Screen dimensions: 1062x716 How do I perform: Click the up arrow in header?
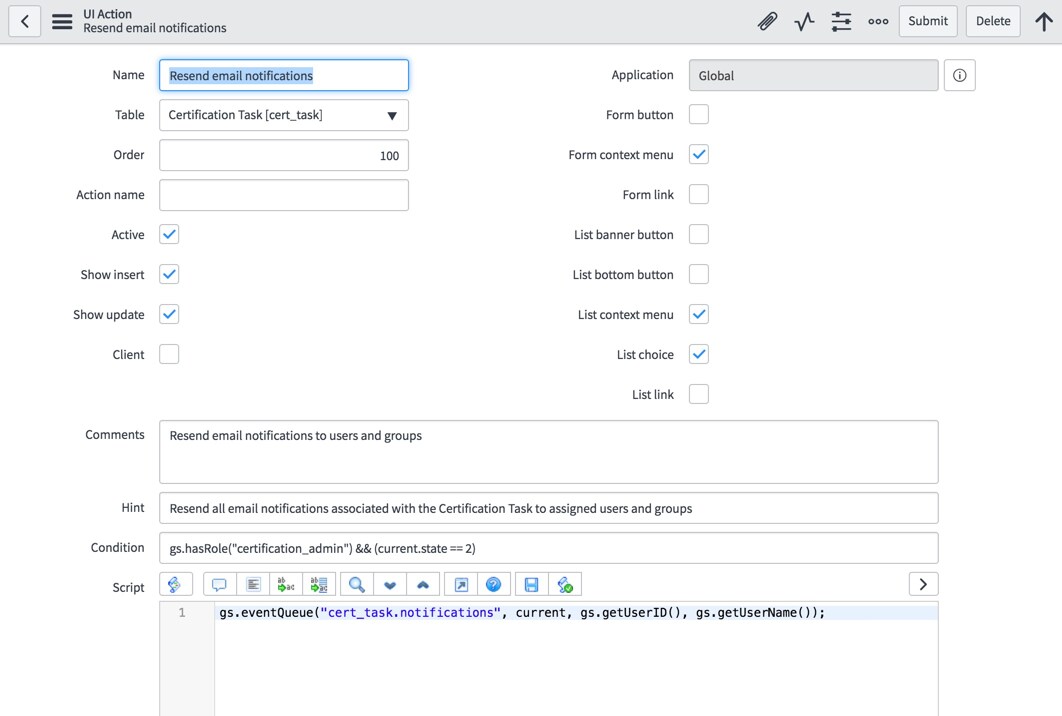[x=1044, y=21]
